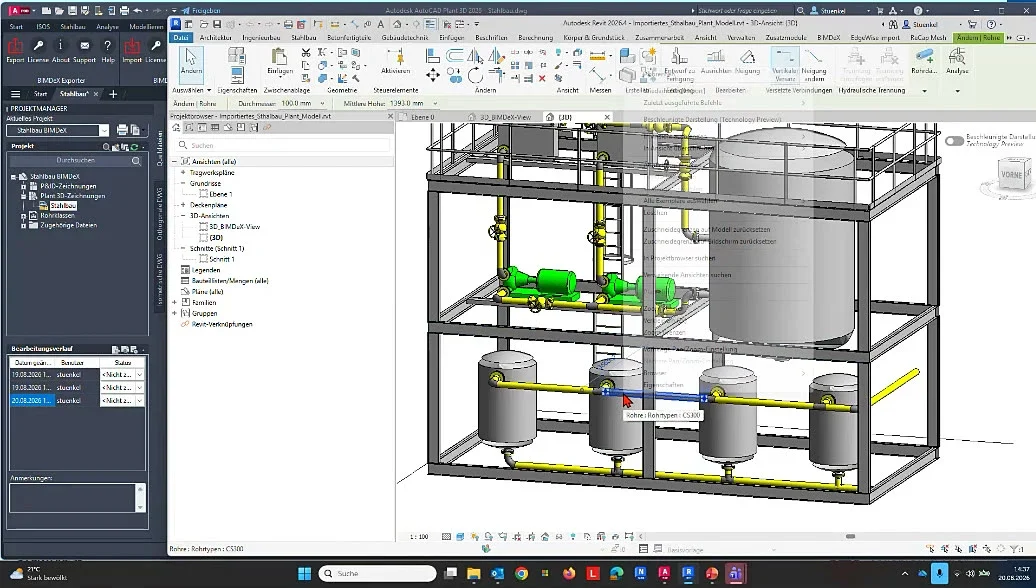Click the BIMDeX Import icon in AutoCAD
The height and width of the screenshot is (588, 1036).
click(132, 46)
